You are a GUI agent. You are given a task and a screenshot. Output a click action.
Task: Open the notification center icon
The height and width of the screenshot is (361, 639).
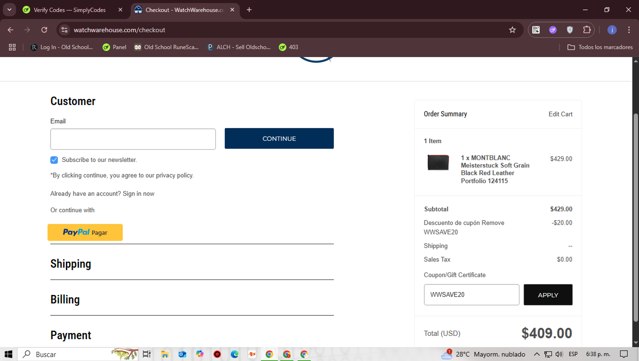[624, 354]
